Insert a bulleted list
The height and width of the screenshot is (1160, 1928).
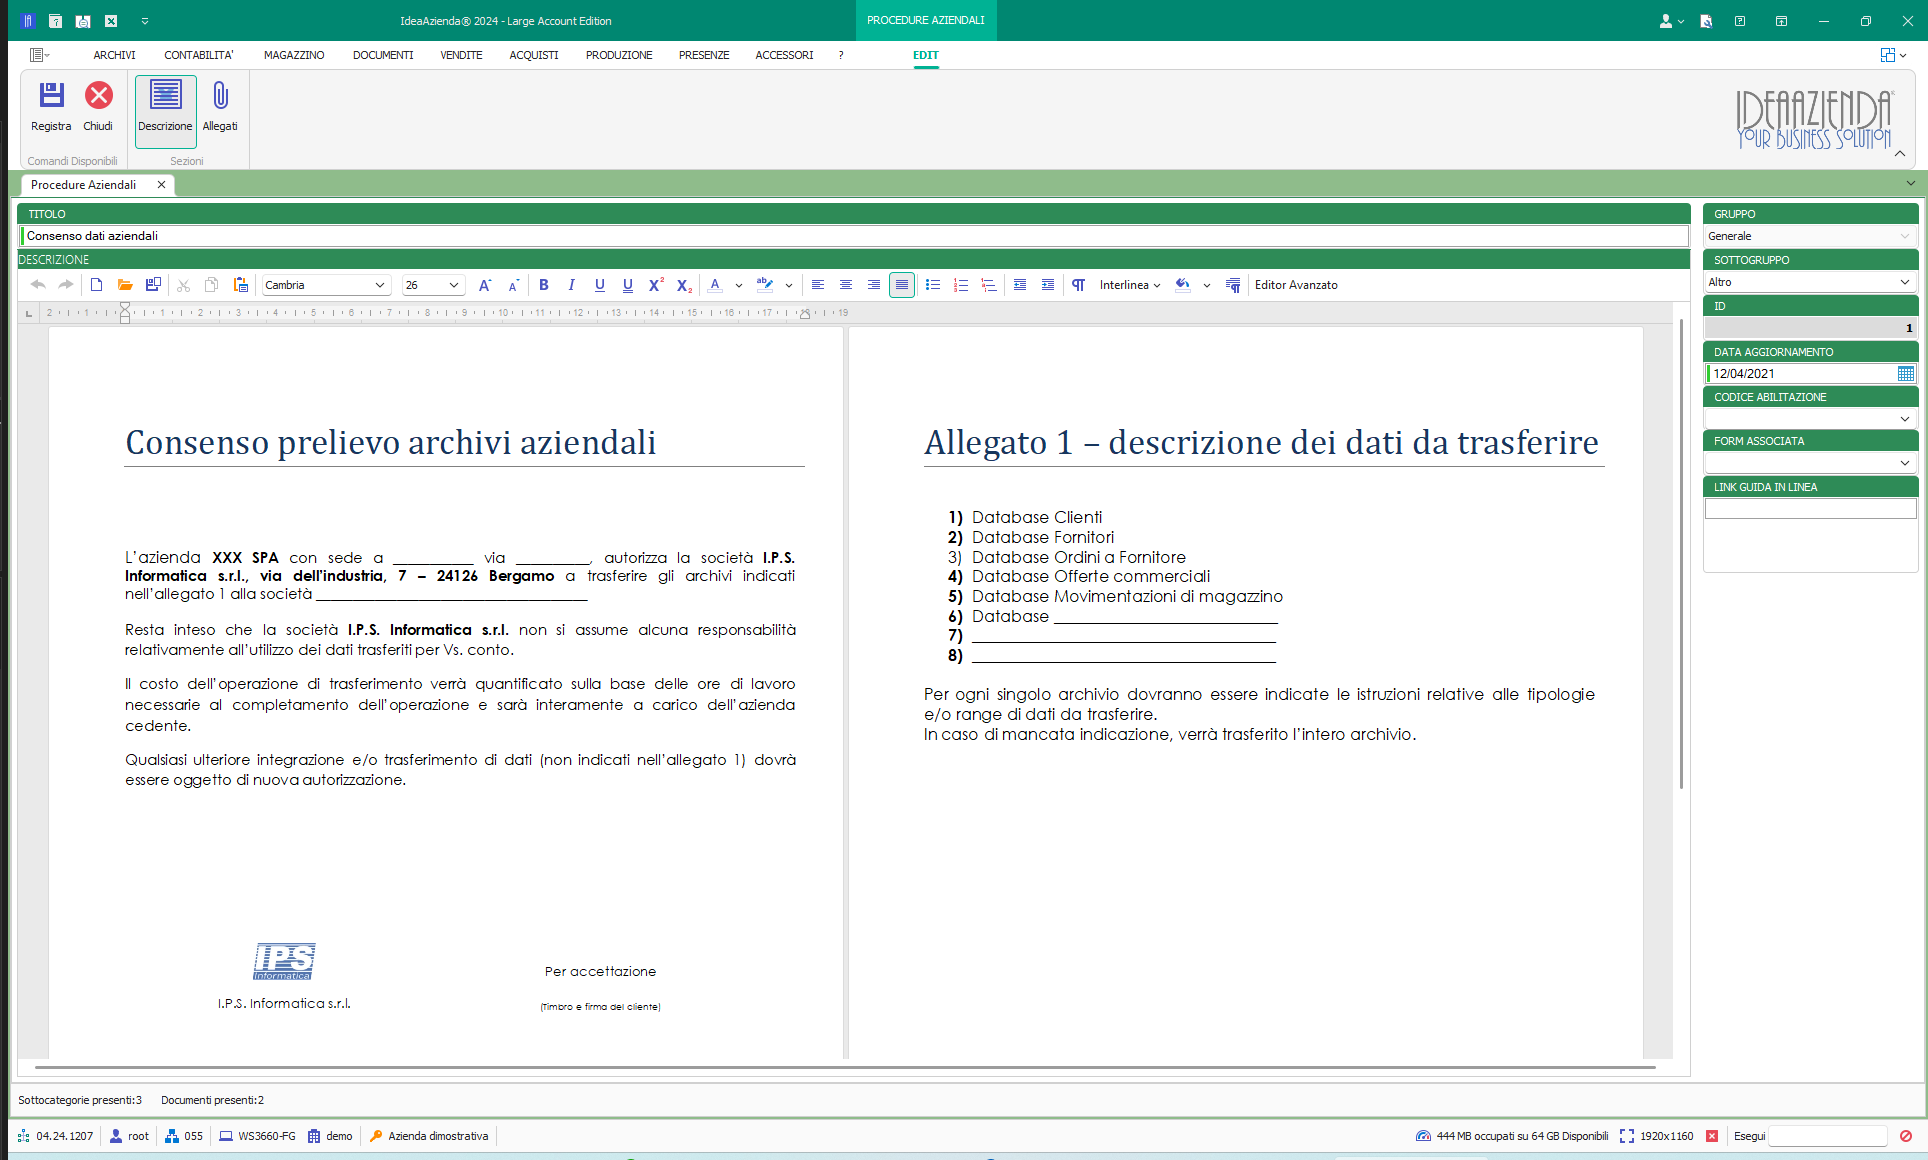933,285
